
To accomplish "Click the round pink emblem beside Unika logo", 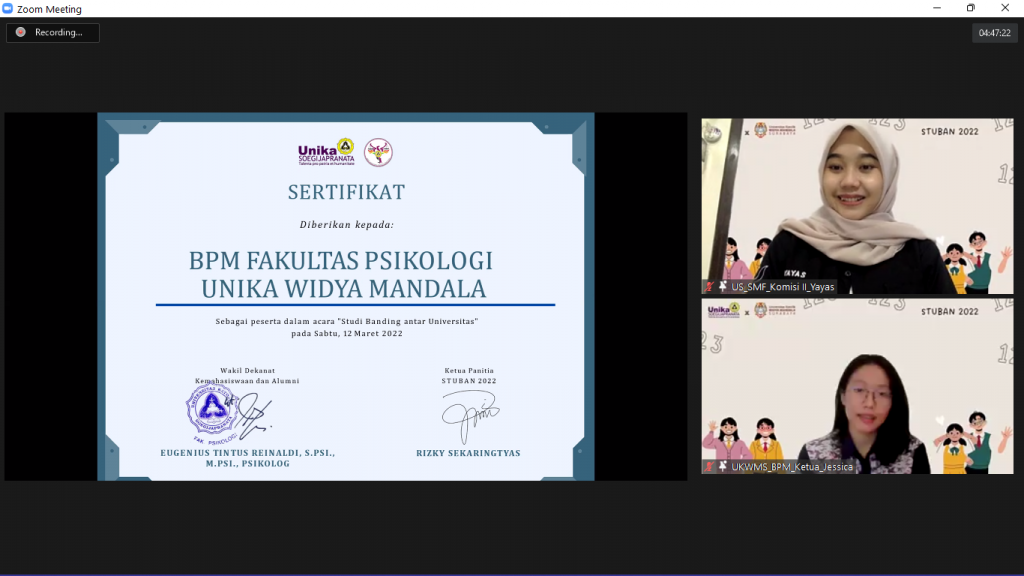I will [x=378, y=152].
